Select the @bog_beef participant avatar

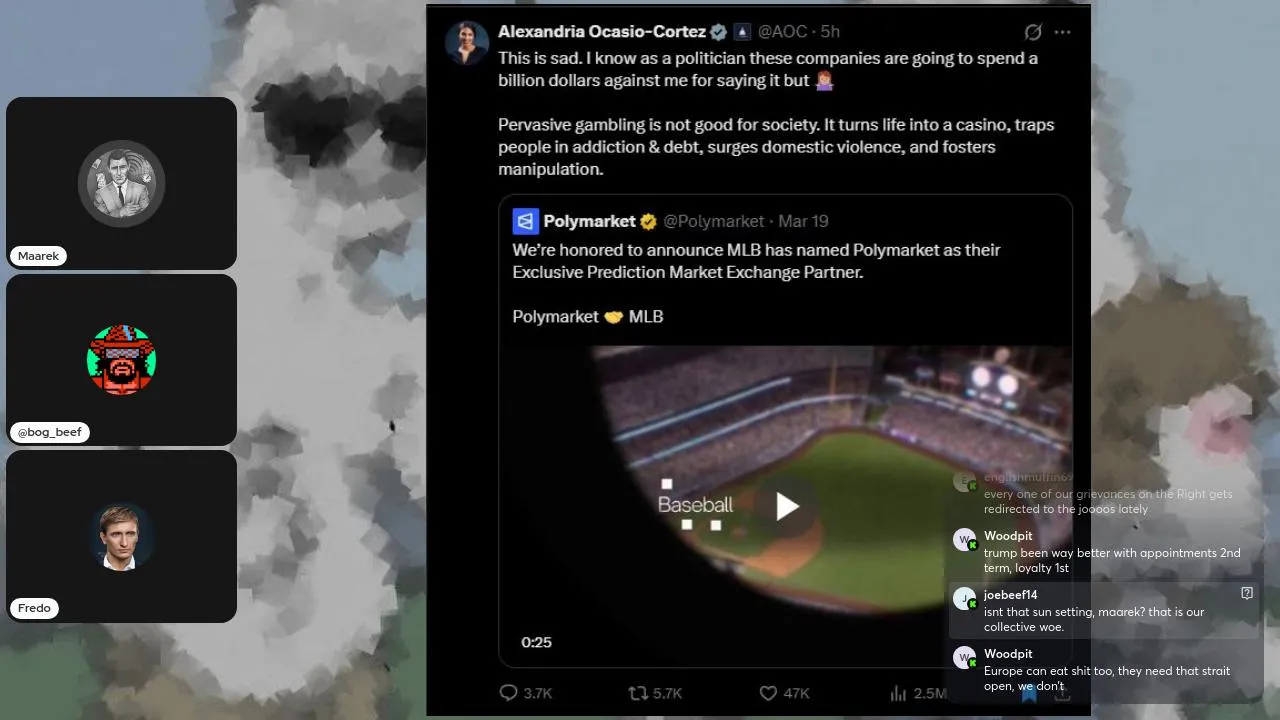122,359
